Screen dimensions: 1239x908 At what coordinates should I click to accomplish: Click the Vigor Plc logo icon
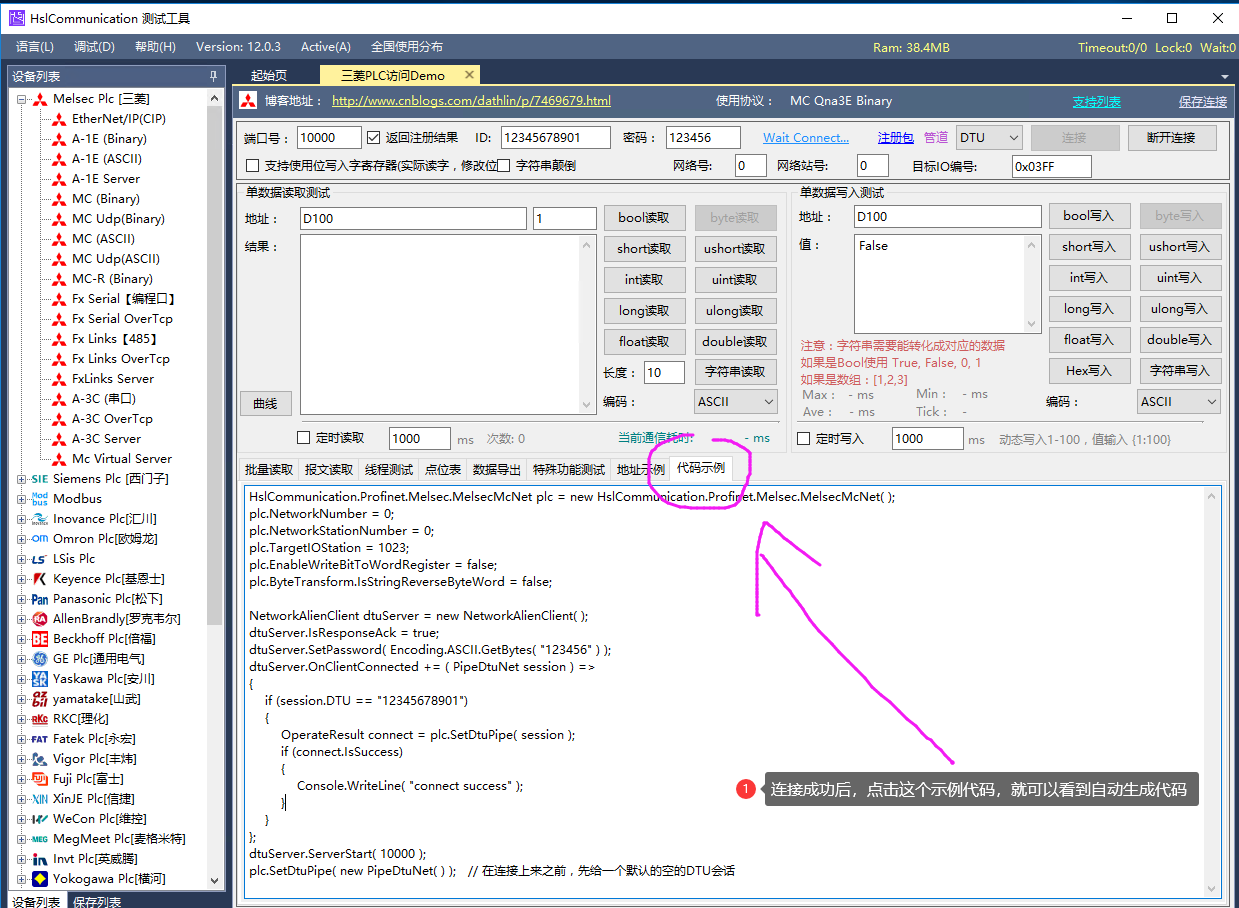click(x=40, y=759)
